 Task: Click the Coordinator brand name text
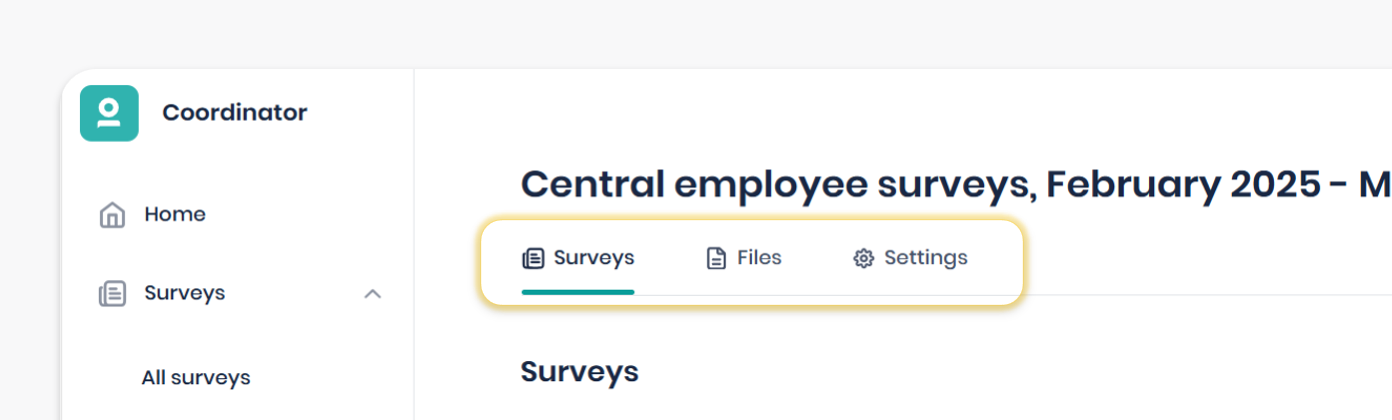coord(235,113)
